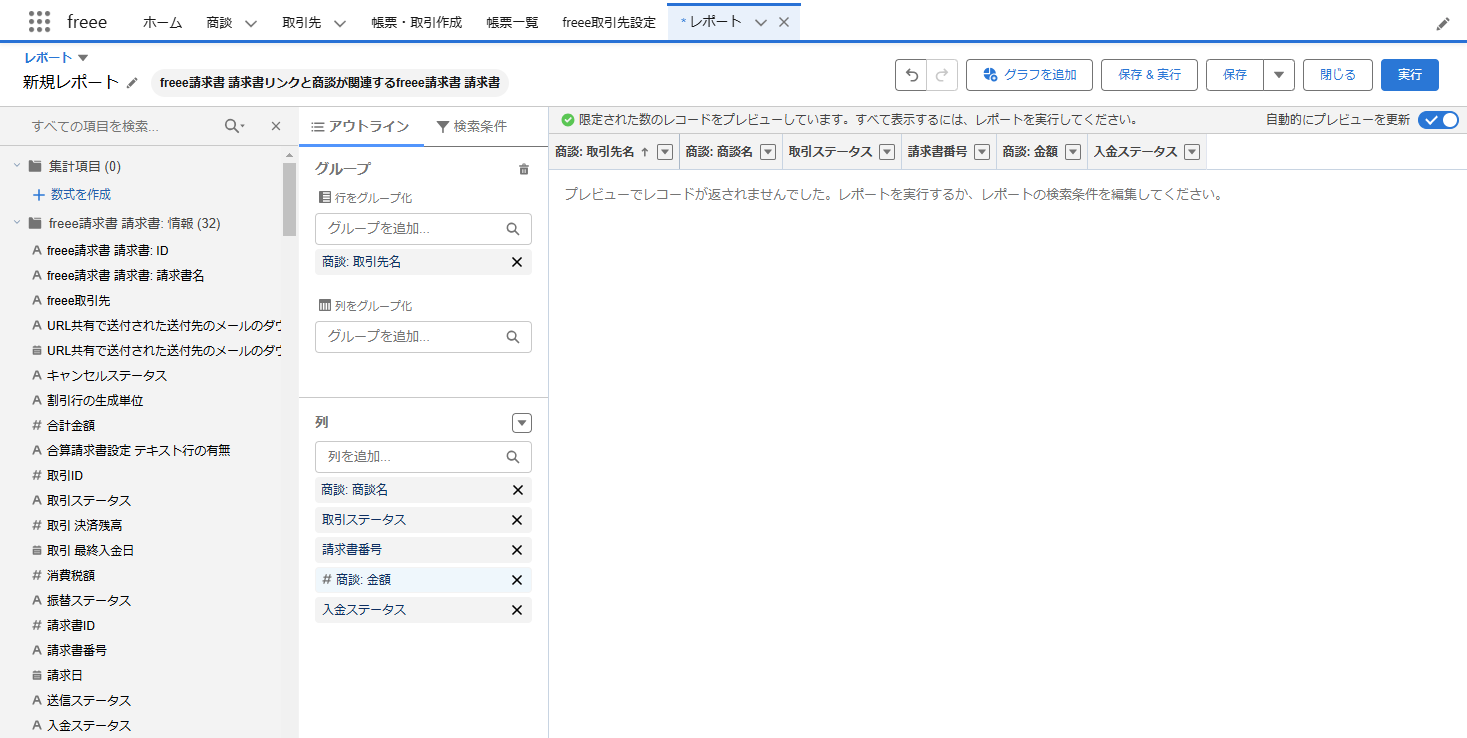Select field freee取引先
Screen dimensions: 1467x738
point(78,300)
